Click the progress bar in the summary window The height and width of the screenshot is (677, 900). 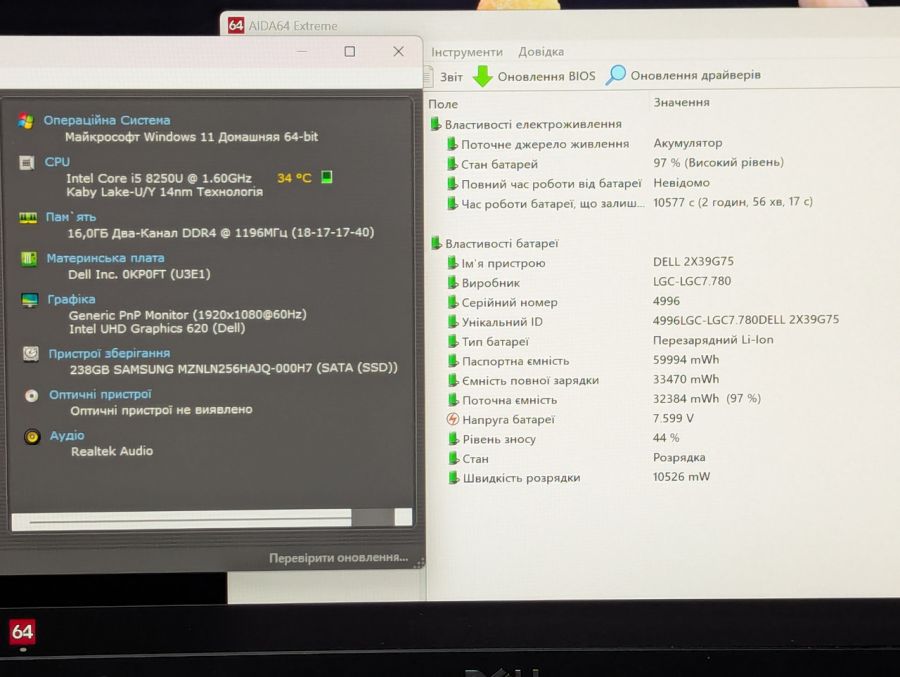tap(211, 519)
